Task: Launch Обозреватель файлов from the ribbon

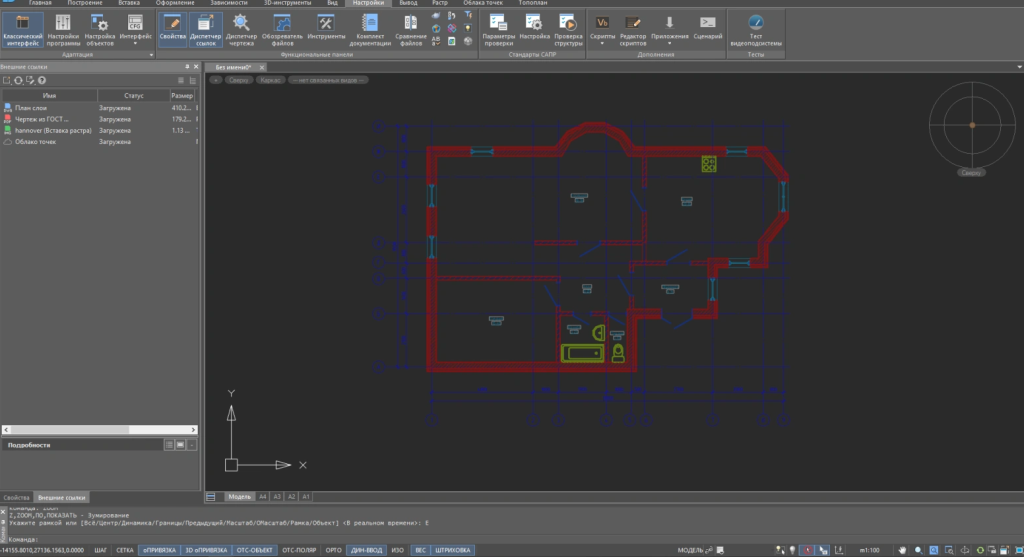Action: click(283, 29)
